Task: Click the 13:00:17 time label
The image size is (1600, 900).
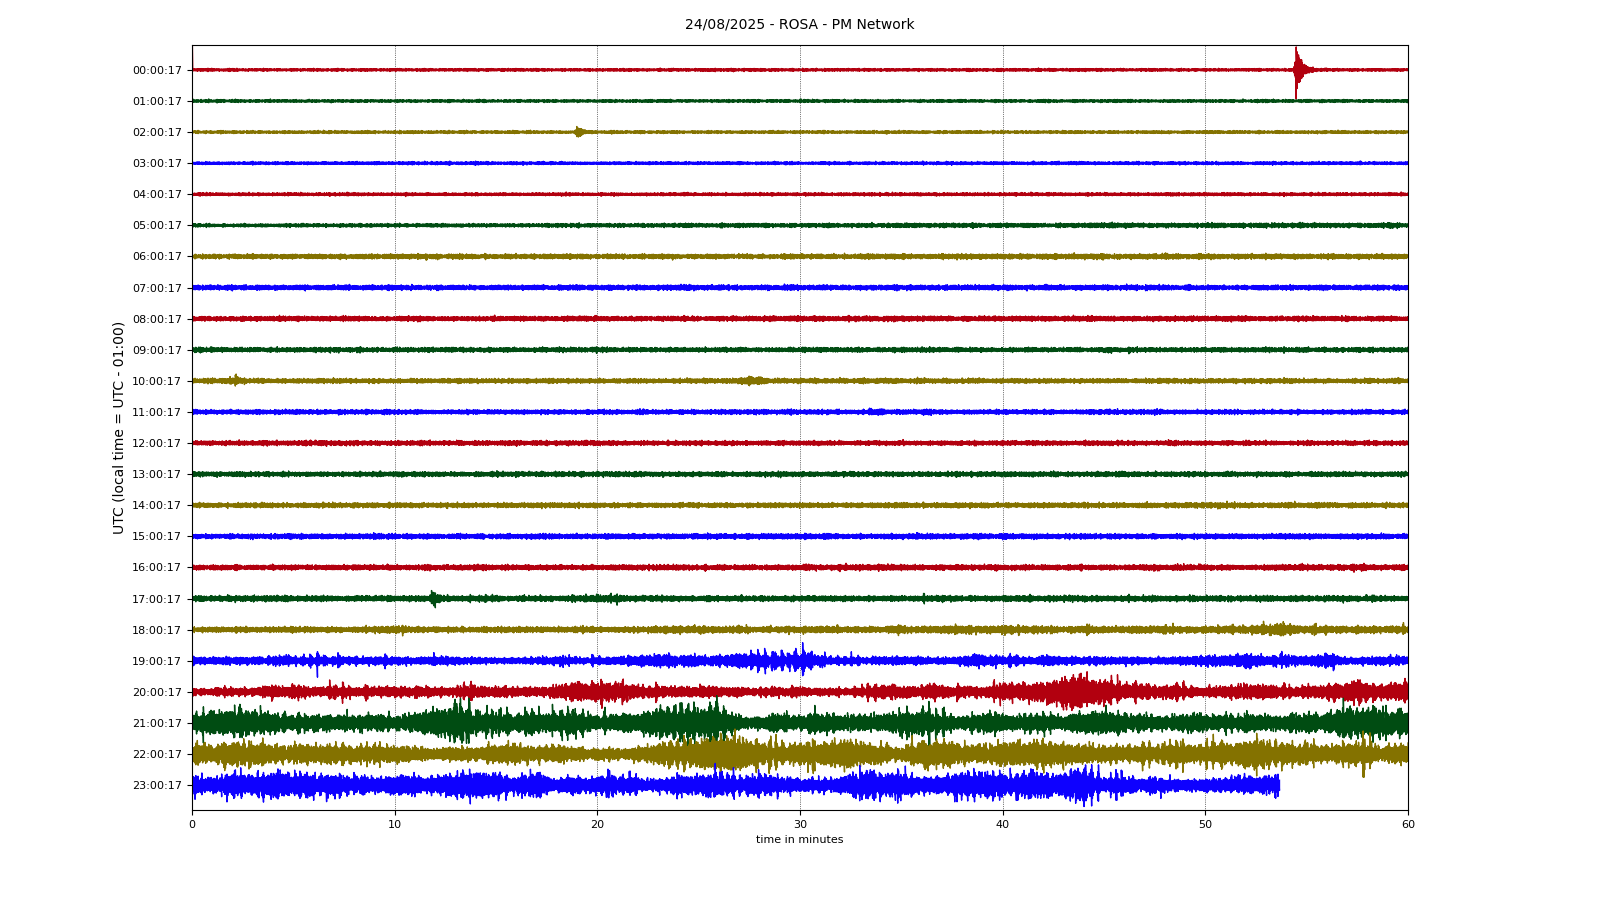Action: click(157, 474)
